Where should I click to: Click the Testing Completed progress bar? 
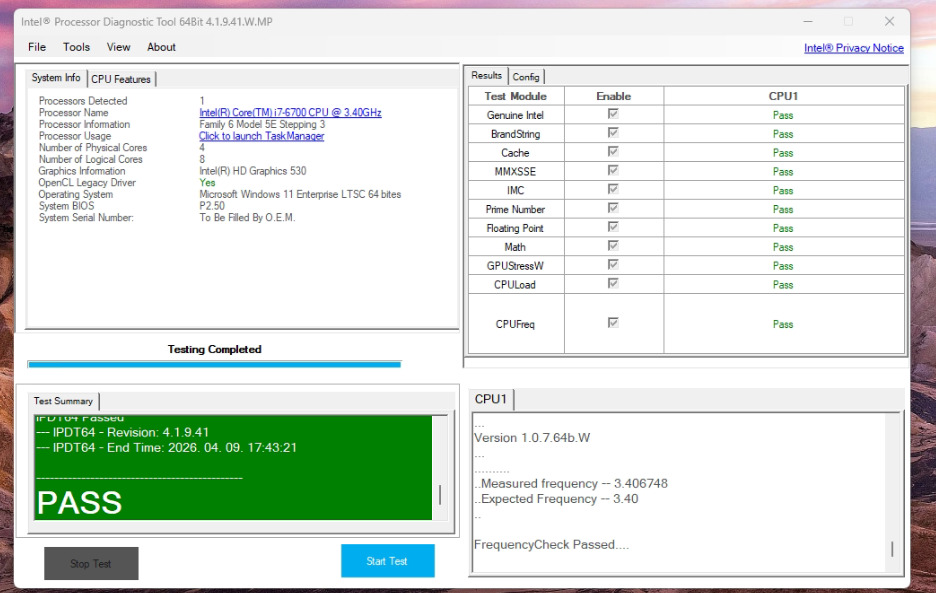[214, 364]
